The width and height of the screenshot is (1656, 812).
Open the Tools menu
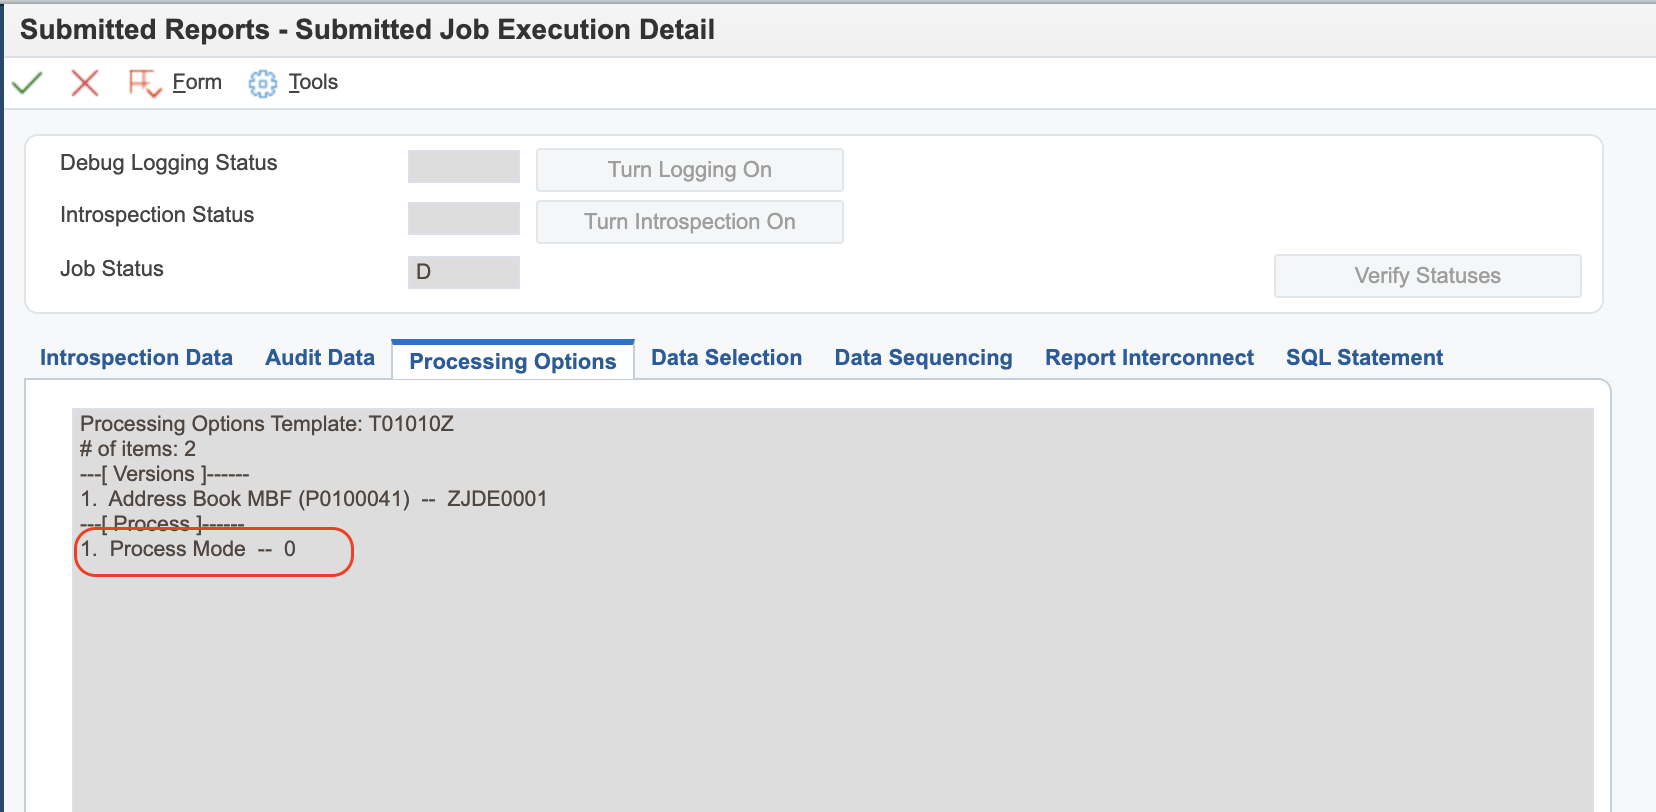pyautogui.click(x=313, y=82)
